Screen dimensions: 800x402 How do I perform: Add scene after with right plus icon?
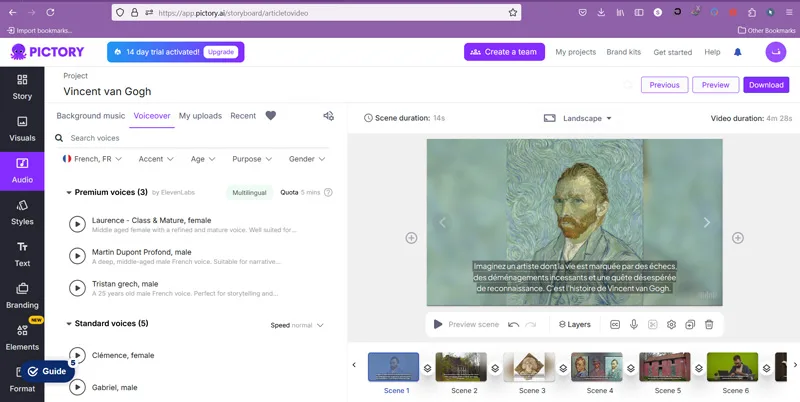pos(738,238)
